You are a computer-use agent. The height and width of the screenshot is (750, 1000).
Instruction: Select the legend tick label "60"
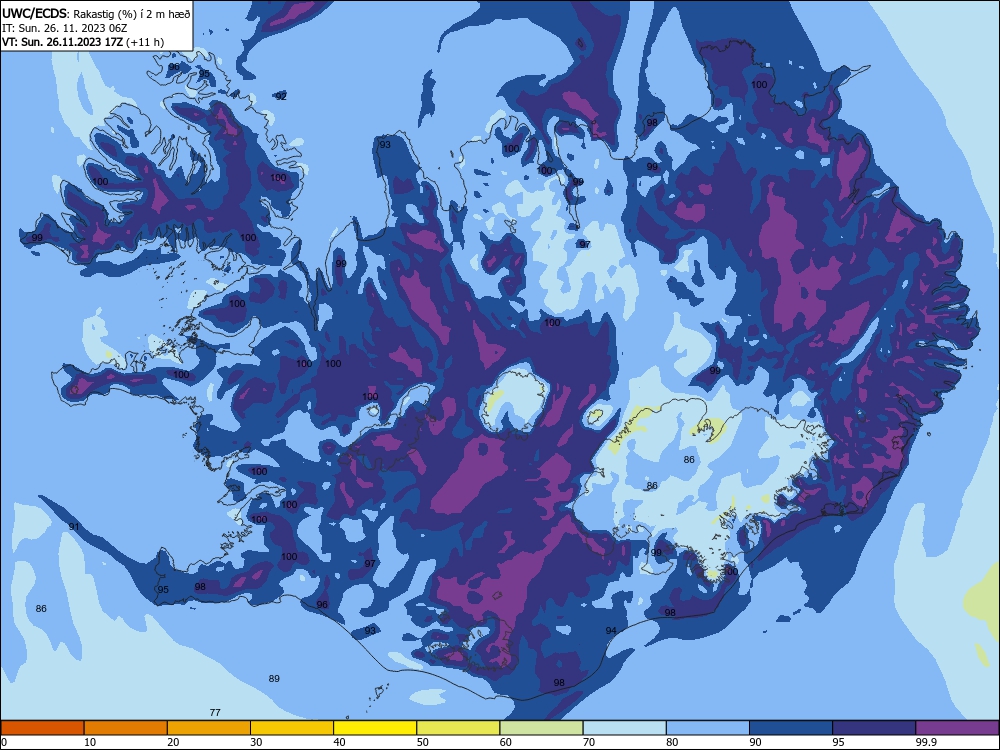pyautogui.click(x=506, y=742)
